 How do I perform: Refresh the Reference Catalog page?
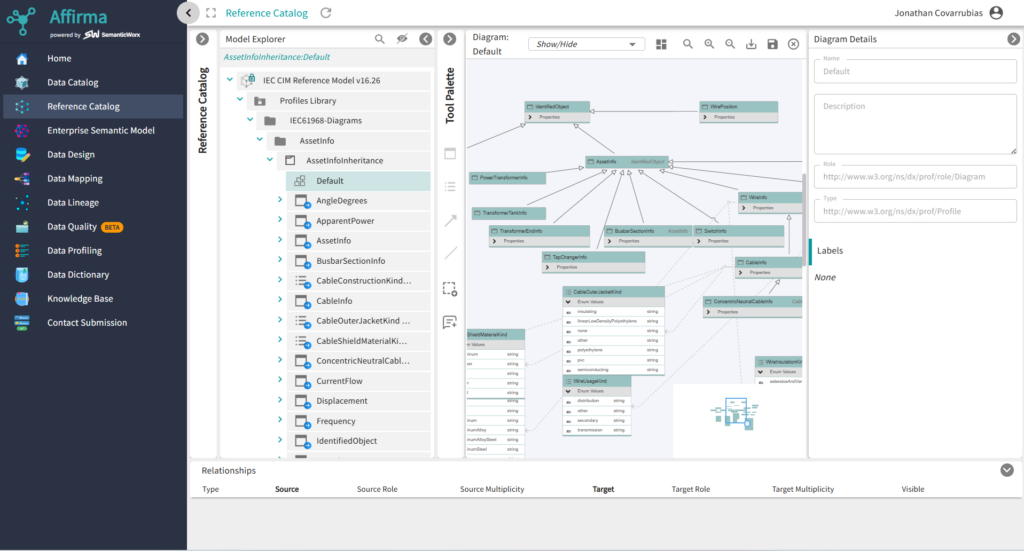pos(326,13)
